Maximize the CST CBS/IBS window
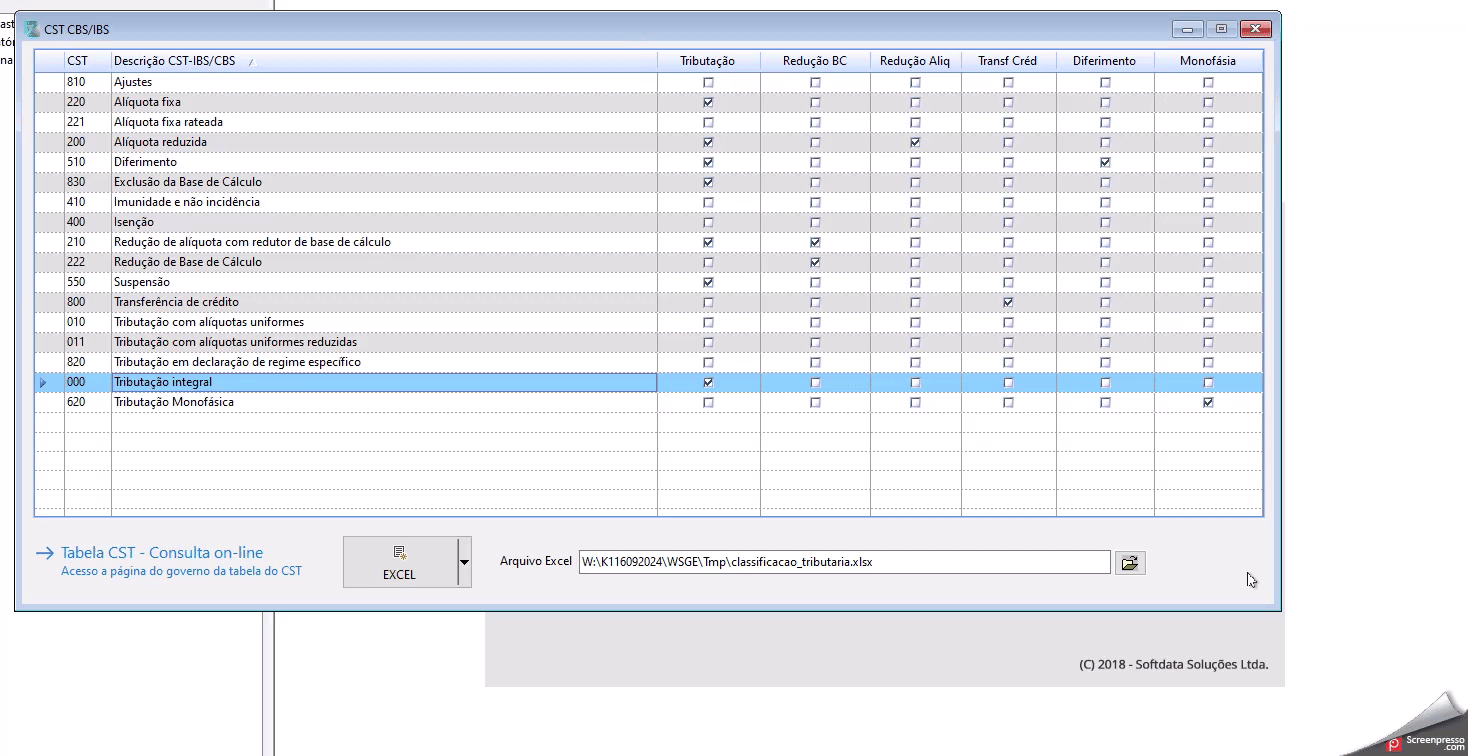This screenshot has height=756, width=1468. [x=1221, y=29]
